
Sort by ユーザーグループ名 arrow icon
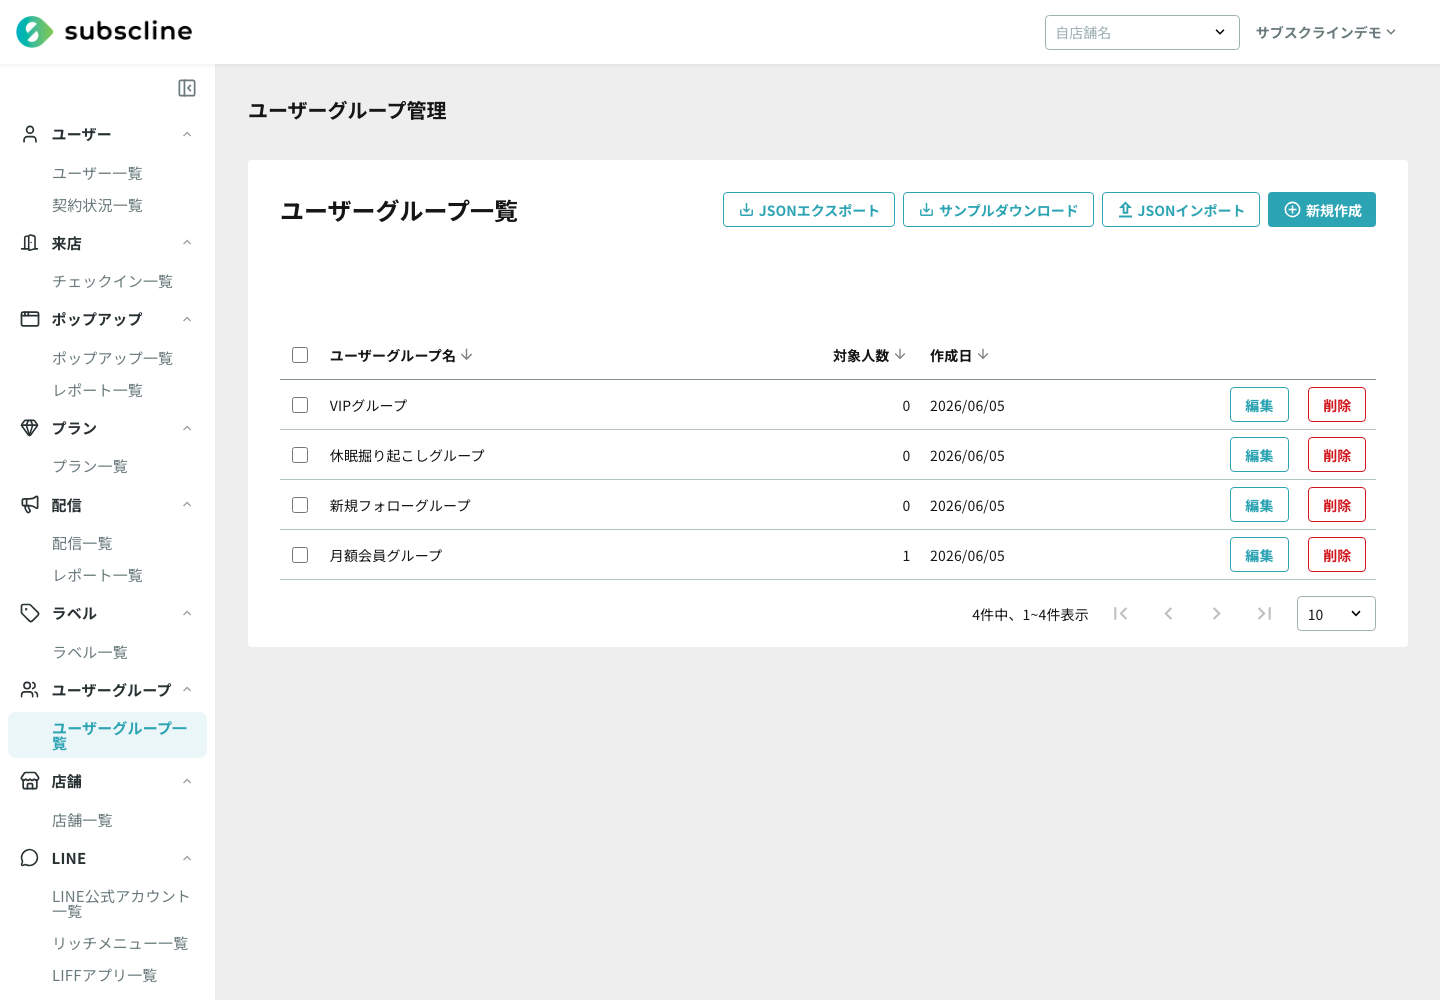coord(467,355)
